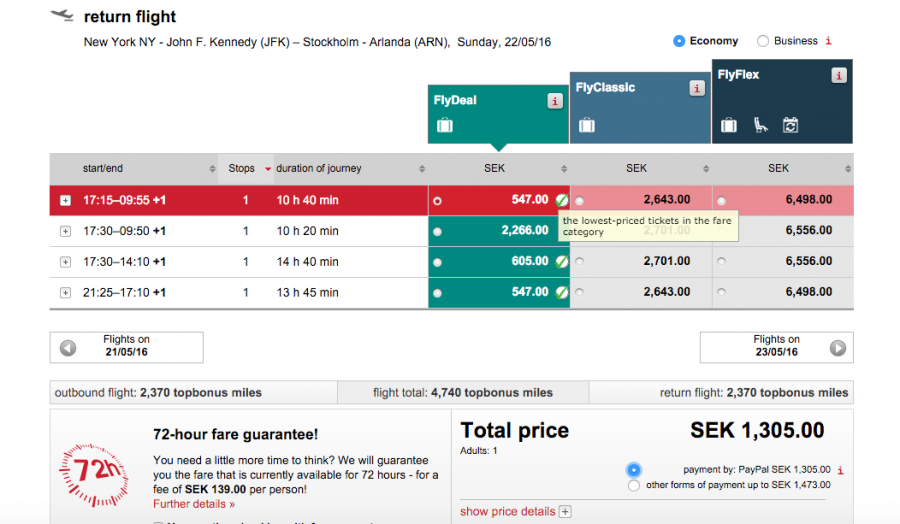The image size is (900, 524).
Task: Click the FlyFlex rebooking calendar icon
Action: [790, 125]
